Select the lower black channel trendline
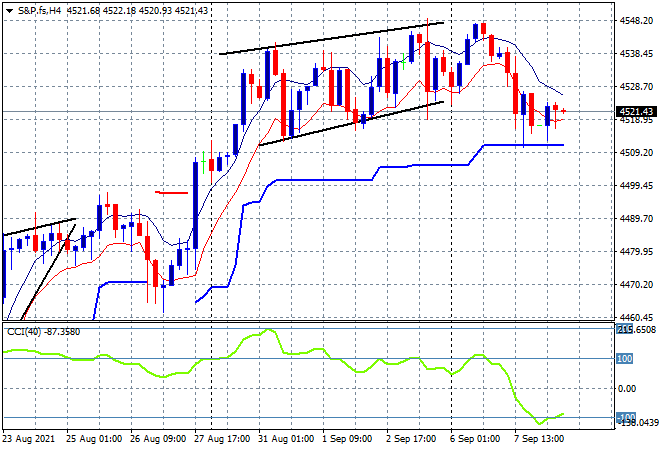The width and height of the screenshot is (660, 450). [351, 123]
